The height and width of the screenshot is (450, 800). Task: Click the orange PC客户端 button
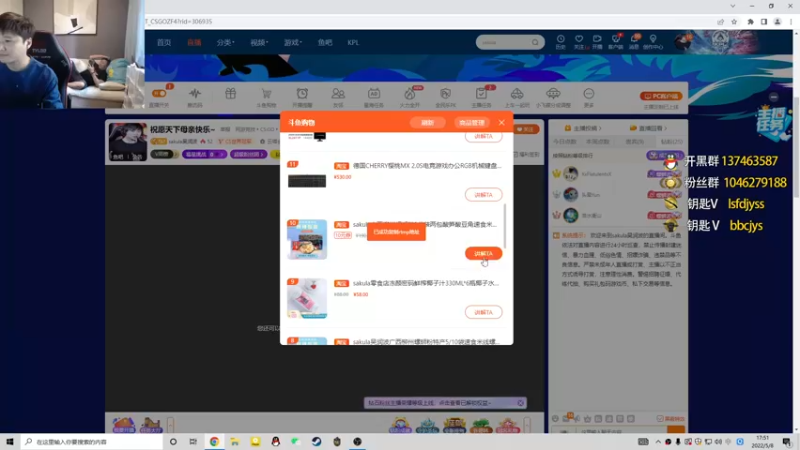[x=661, y=96]
